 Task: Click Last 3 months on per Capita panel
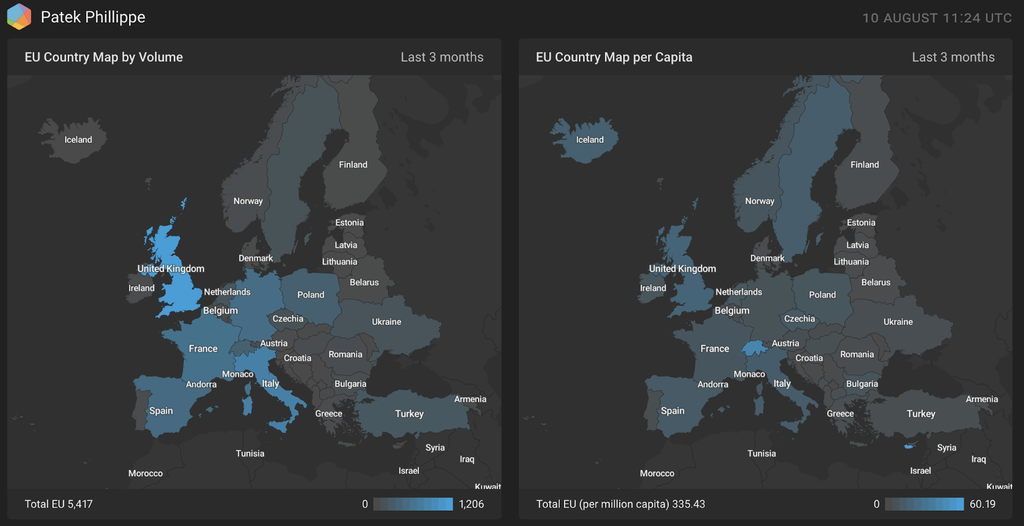(953, 57)
